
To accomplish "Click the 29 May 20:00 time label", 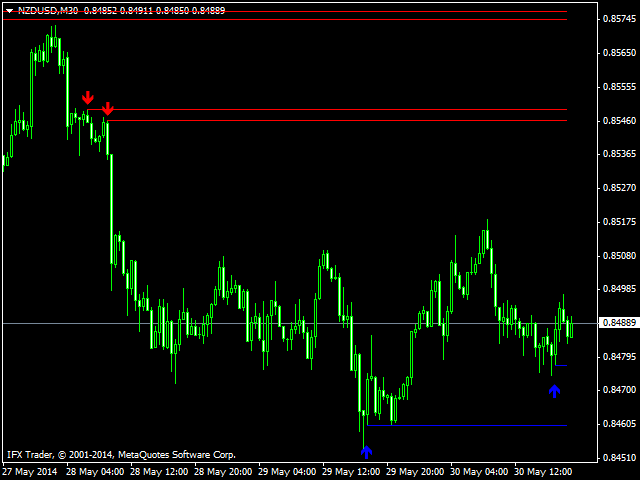I will point(415,472).
